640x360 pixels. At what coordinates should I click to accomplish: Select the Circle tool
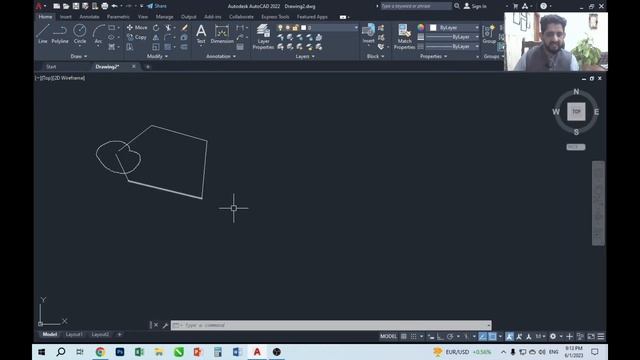click(x=80, y=33)
